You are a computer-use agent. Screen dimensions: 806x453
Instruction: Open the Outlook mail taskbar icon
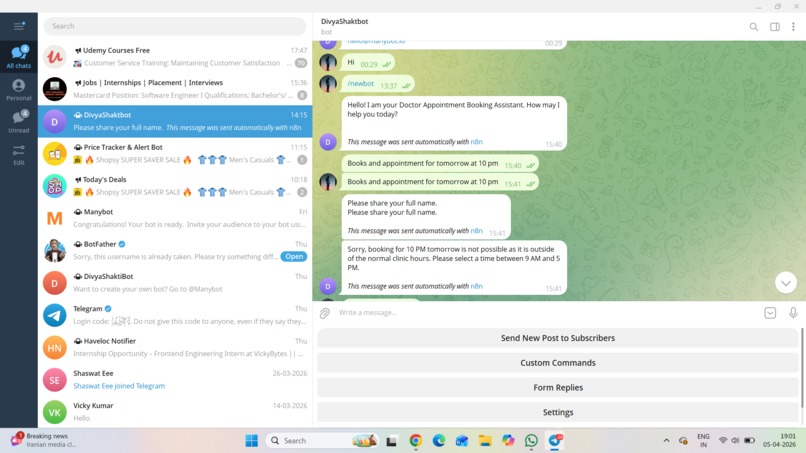[x=462, y=441]
